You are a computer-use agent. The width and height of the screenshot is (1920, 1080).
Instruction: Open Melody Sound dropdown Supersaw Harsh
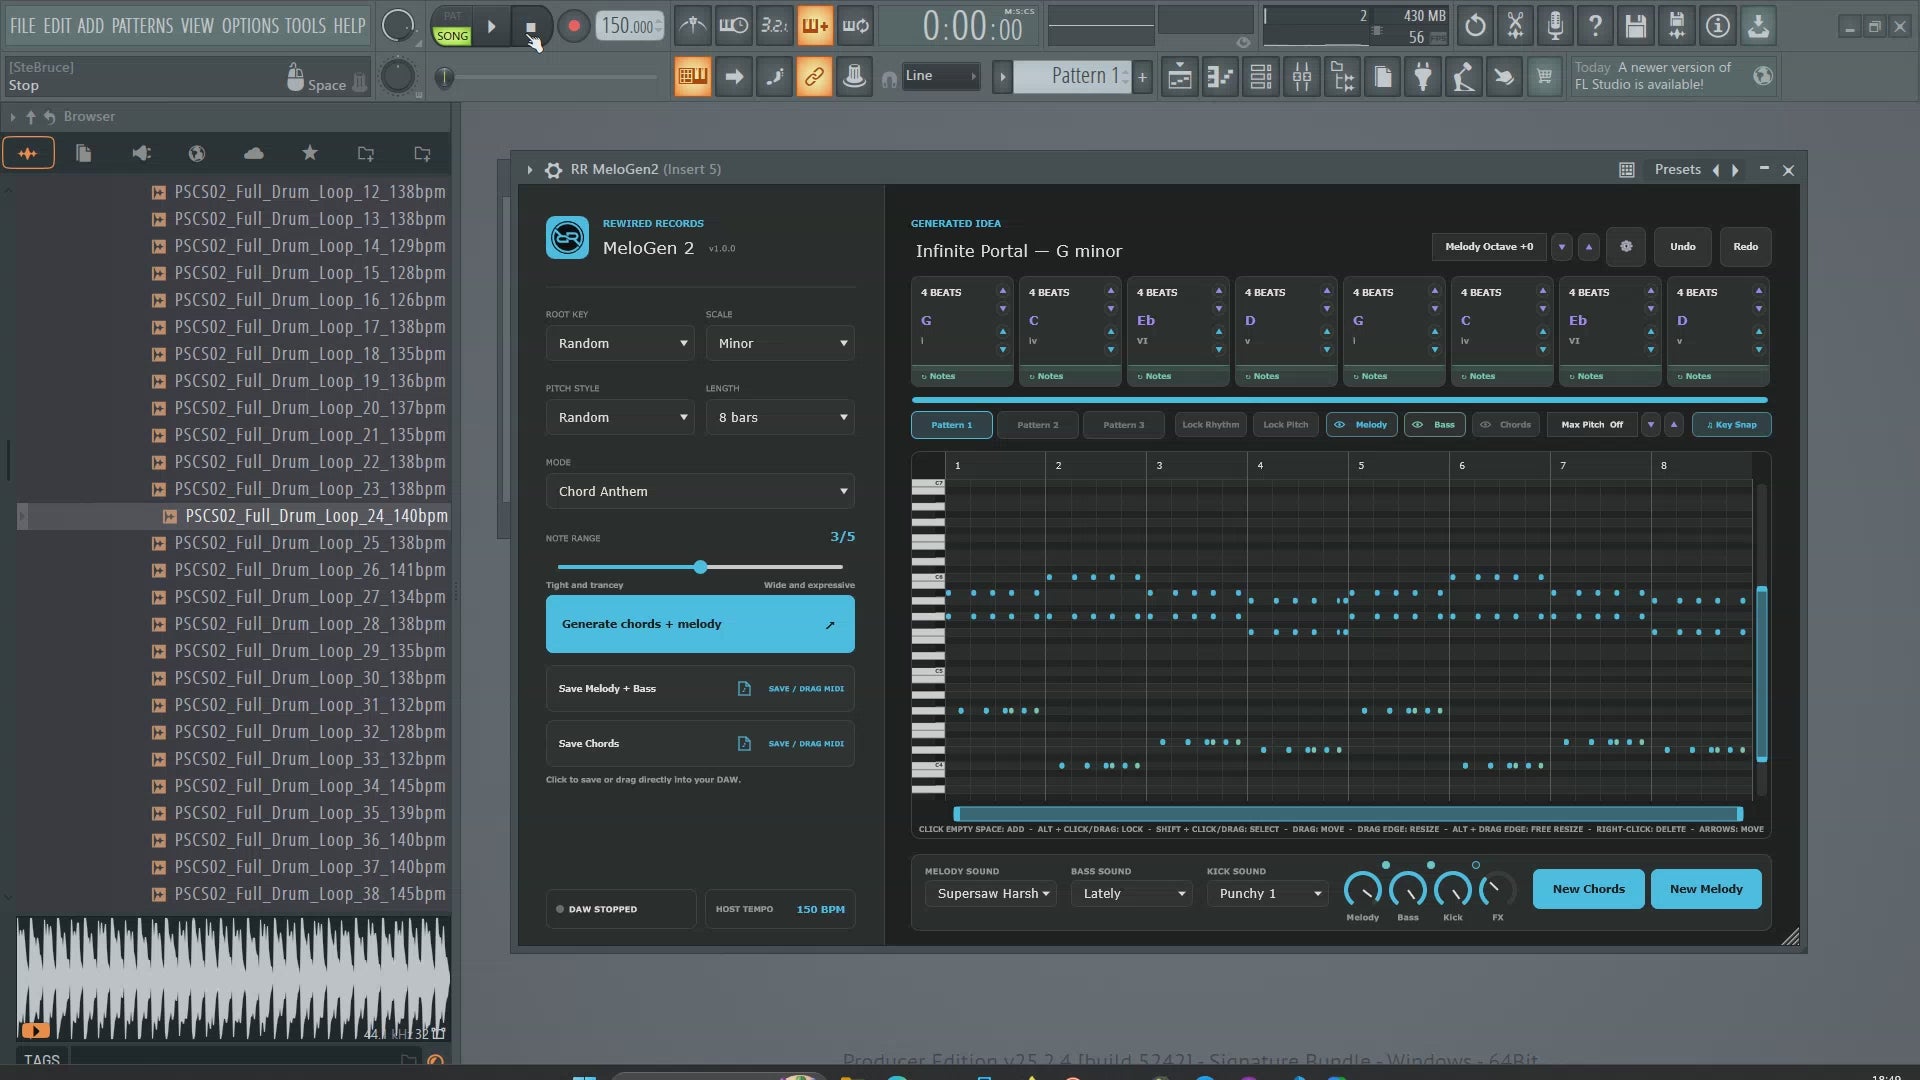[x=990, y=894]
